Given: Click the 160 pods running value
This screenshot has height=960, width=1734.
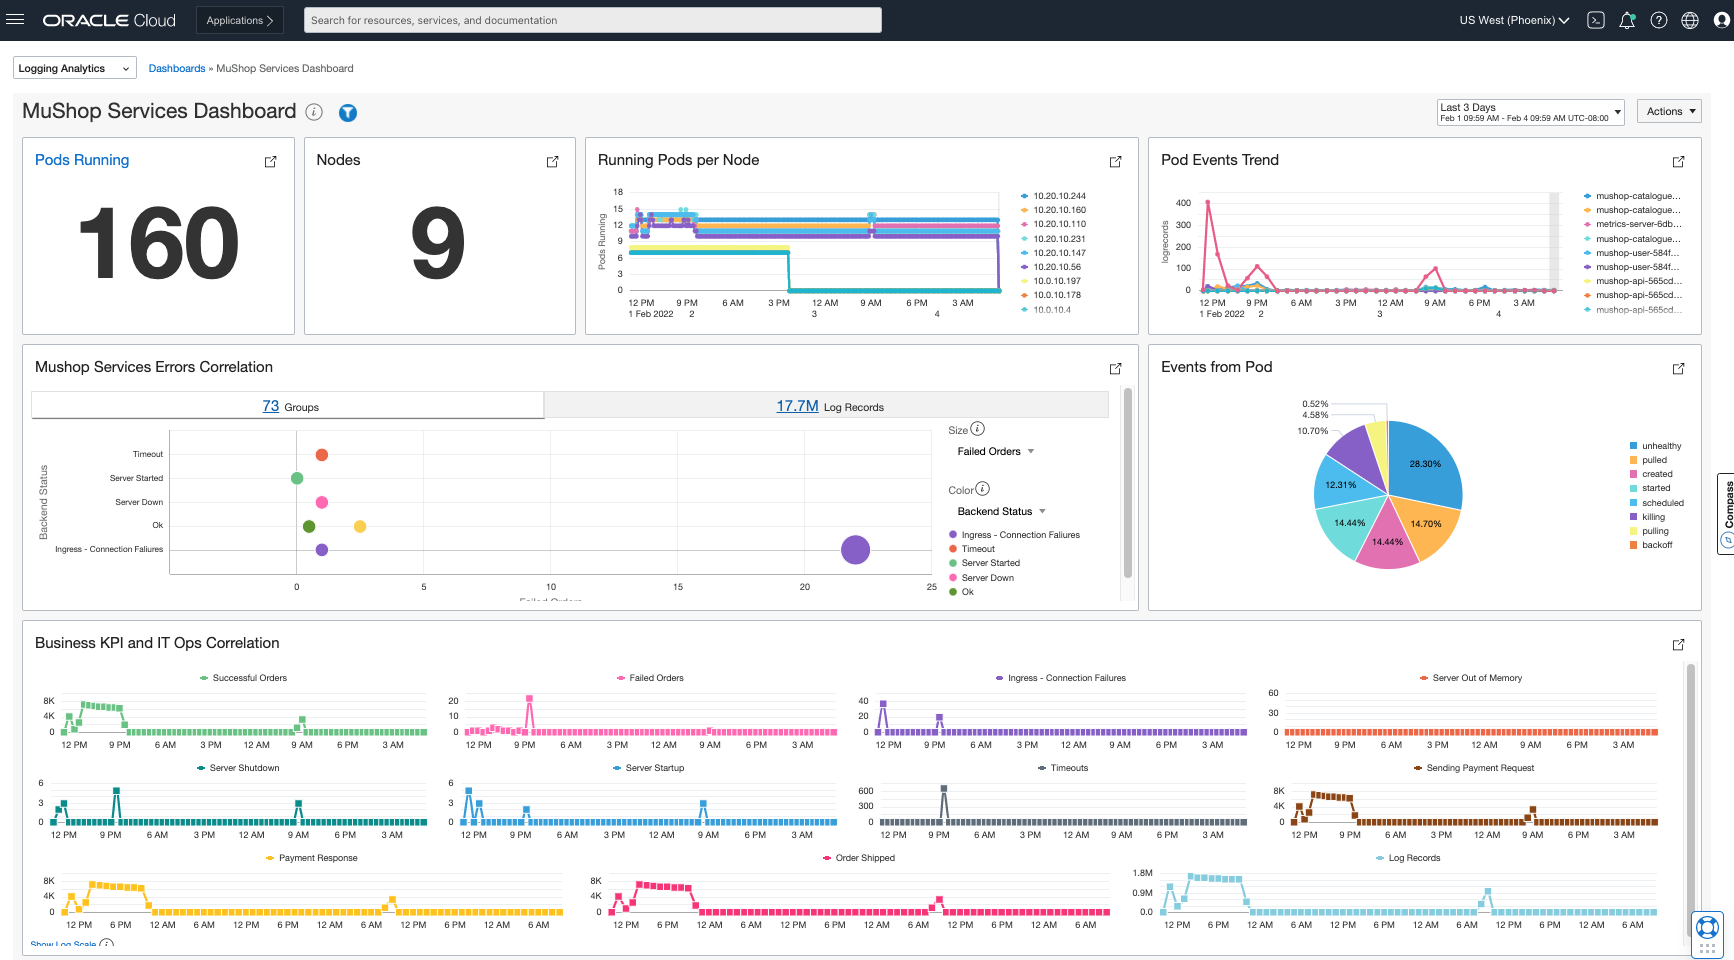Looking at the screenshot, I should [158, 243].
